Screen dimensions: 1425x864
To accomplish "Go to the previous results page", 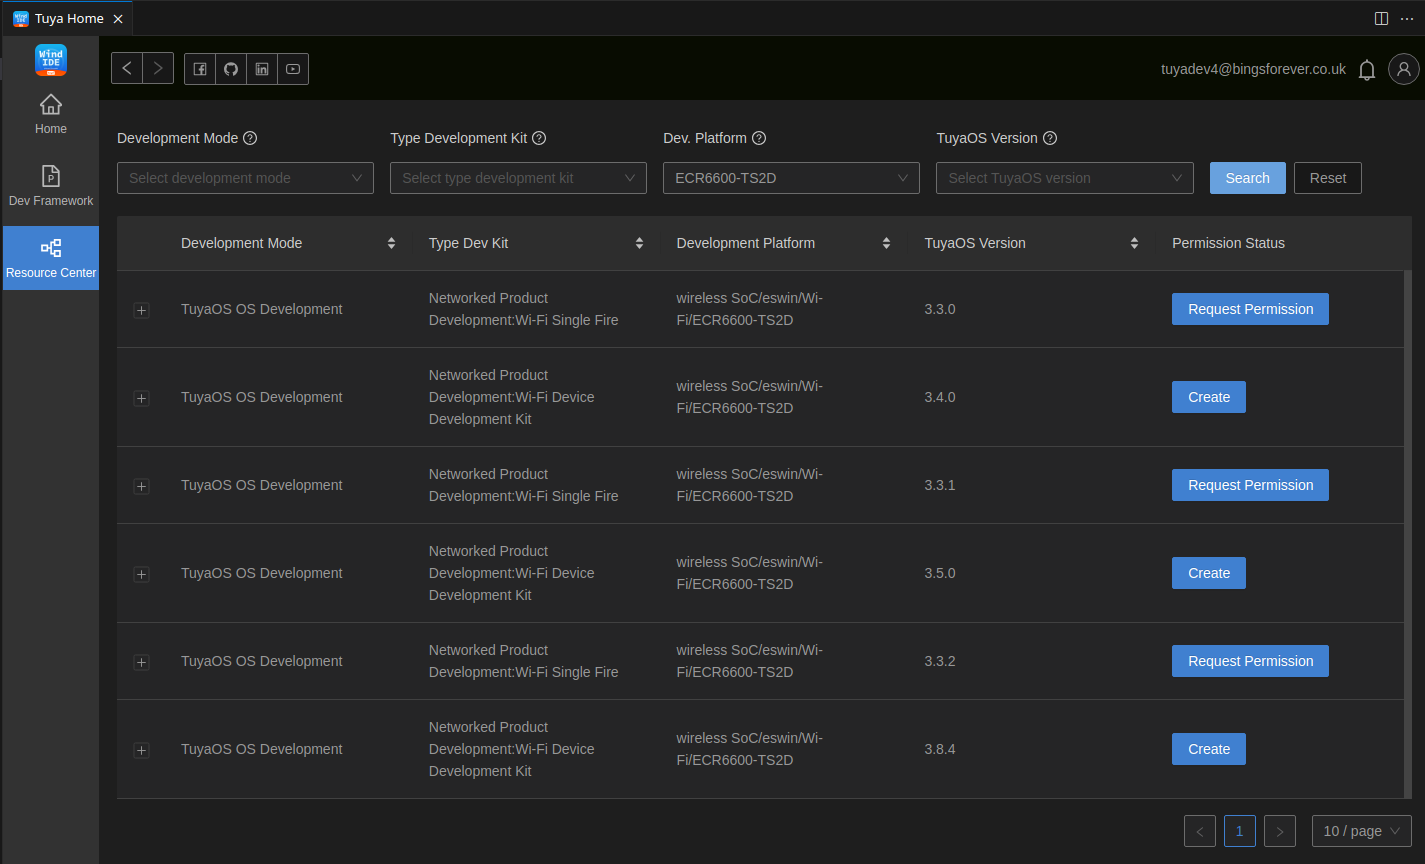I will 1200,831.
